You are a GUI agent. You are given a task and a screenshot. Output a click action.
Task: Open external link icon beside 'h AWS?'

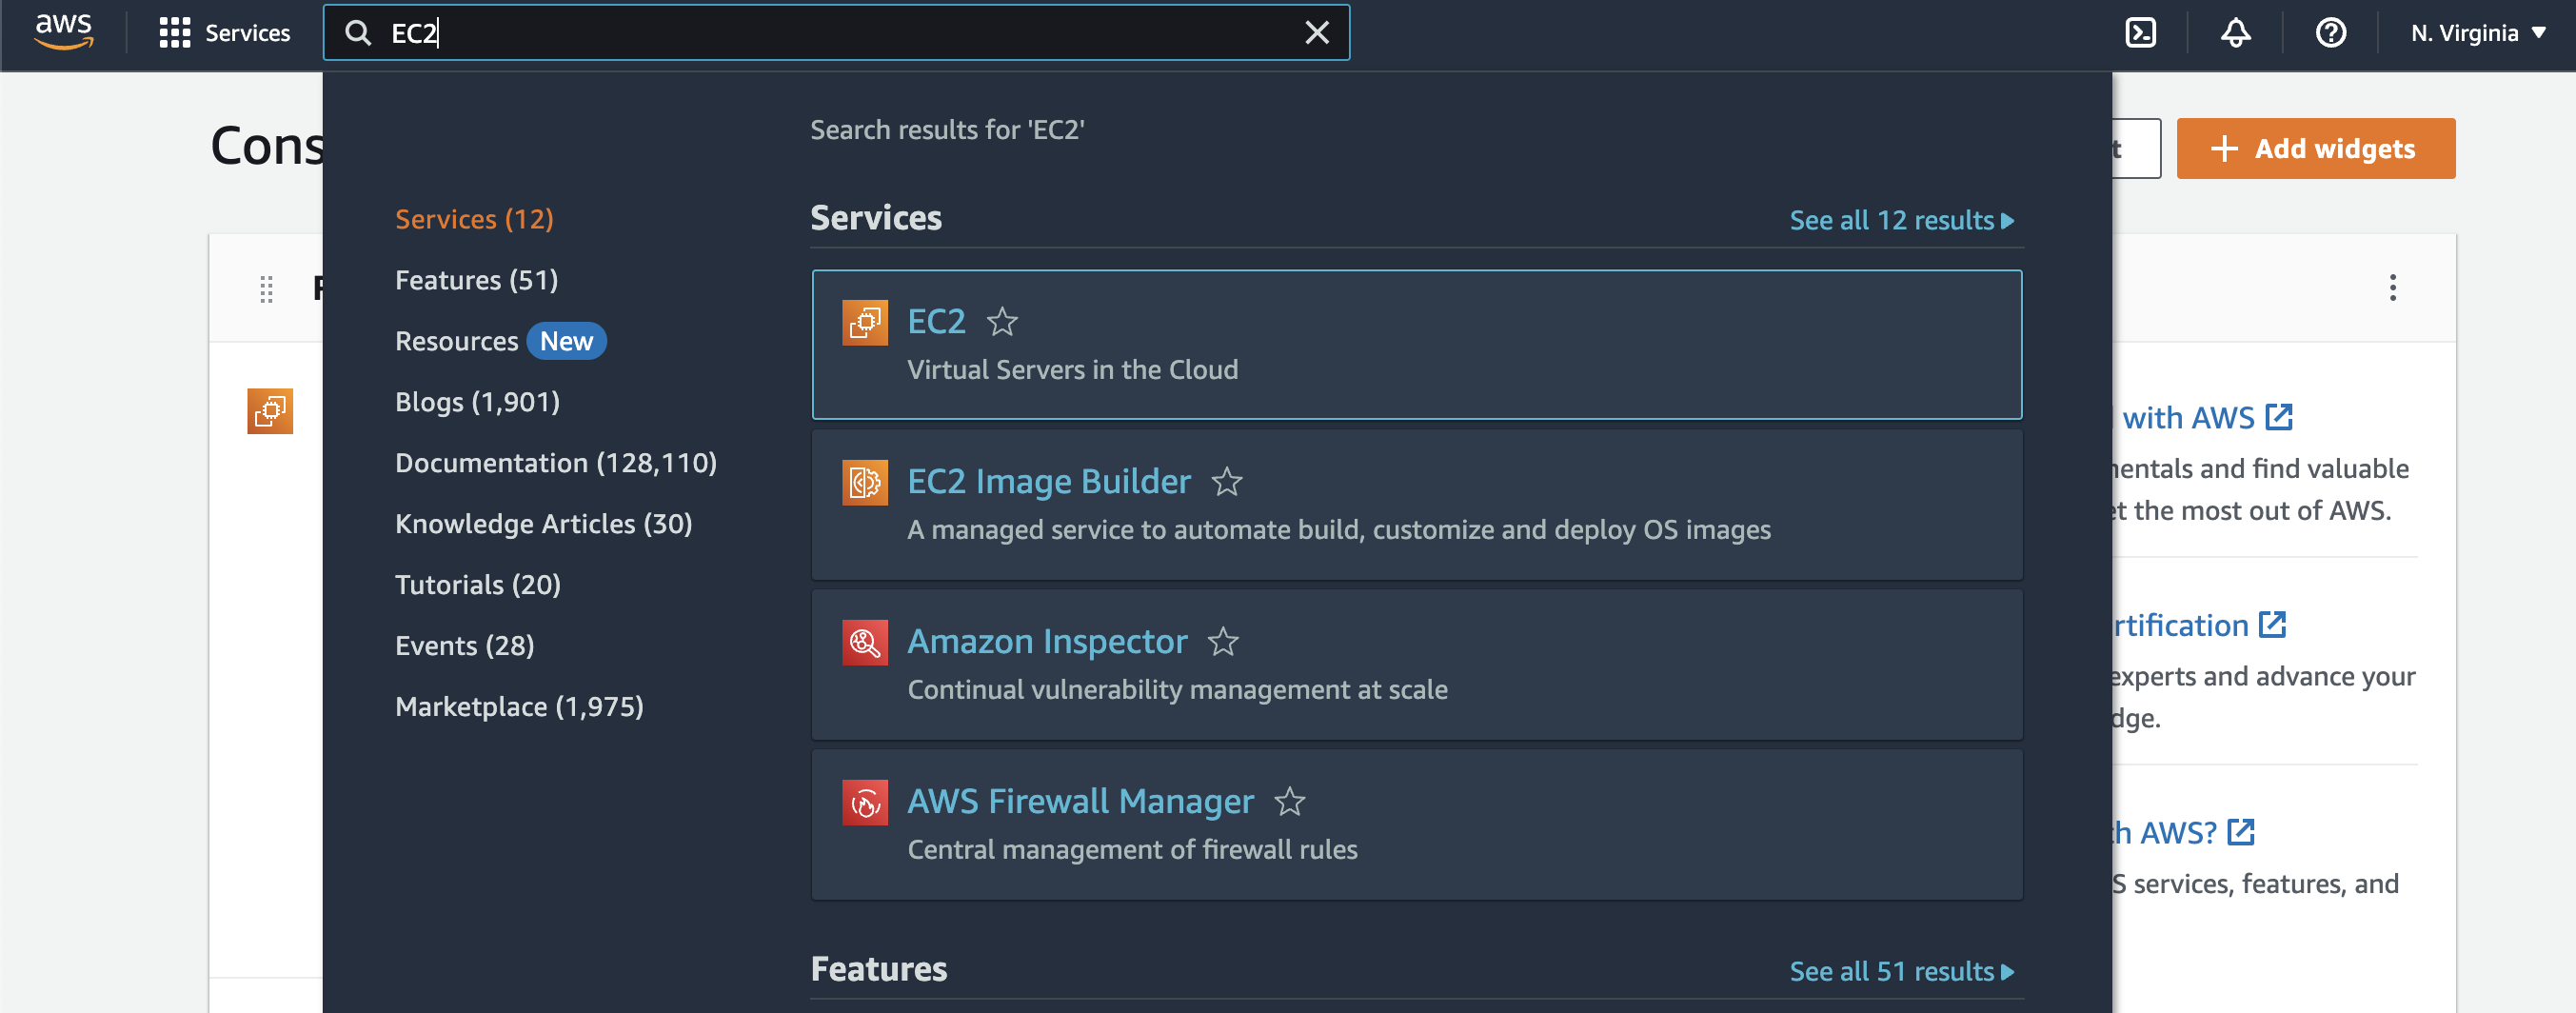pyautogui.click(x=2240, y=831)
